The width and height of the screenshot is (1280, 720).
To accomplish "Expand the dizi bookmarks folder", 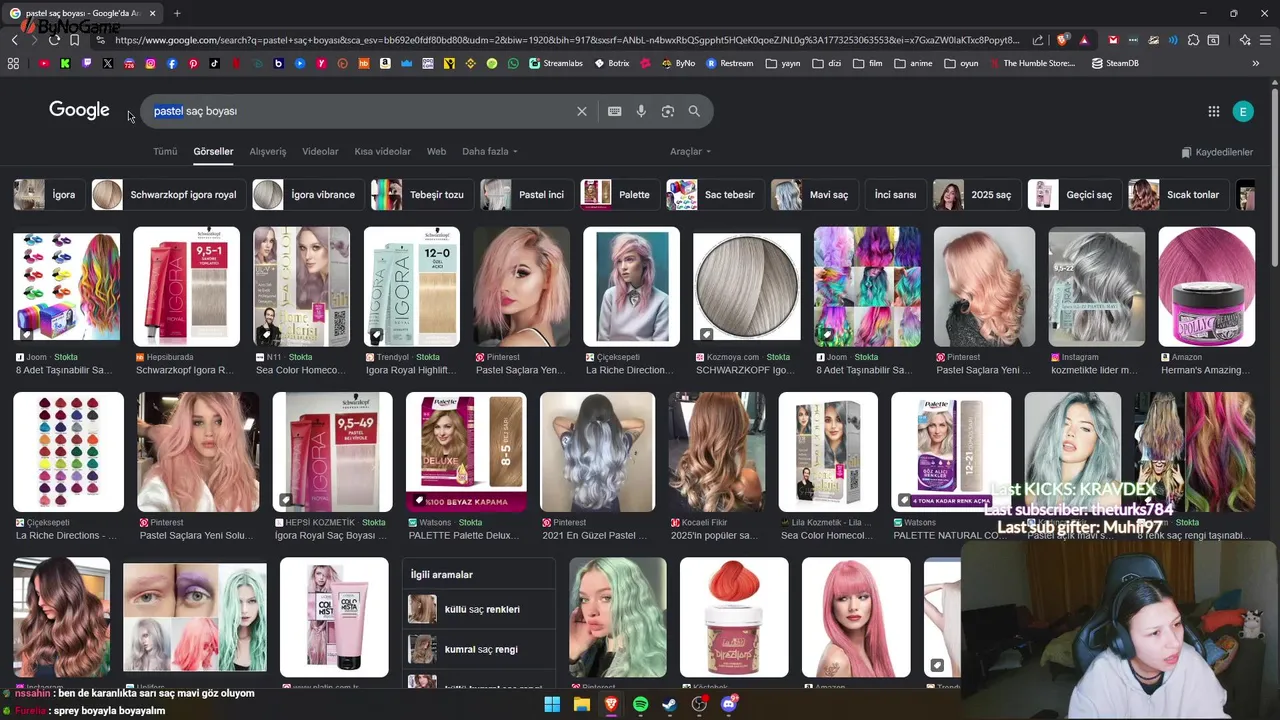I will pyautogui.click(x=827, y=63).
